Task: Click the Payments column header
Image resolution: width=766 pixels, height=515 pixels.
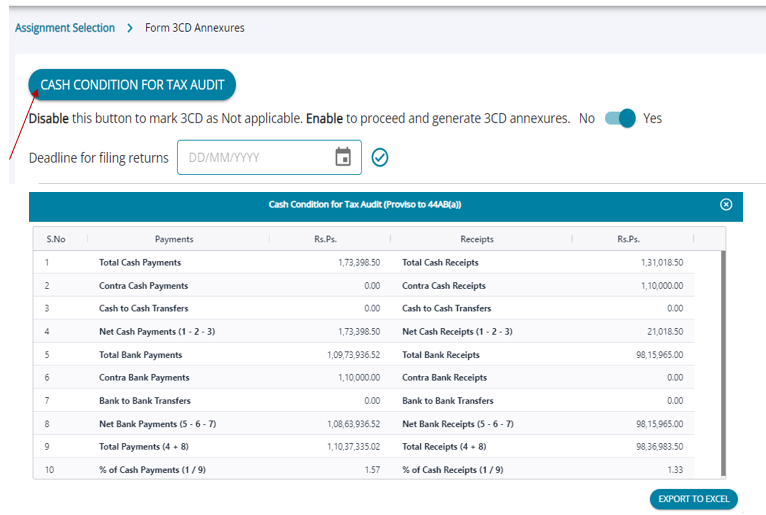Action: click(x=174, y=239)
